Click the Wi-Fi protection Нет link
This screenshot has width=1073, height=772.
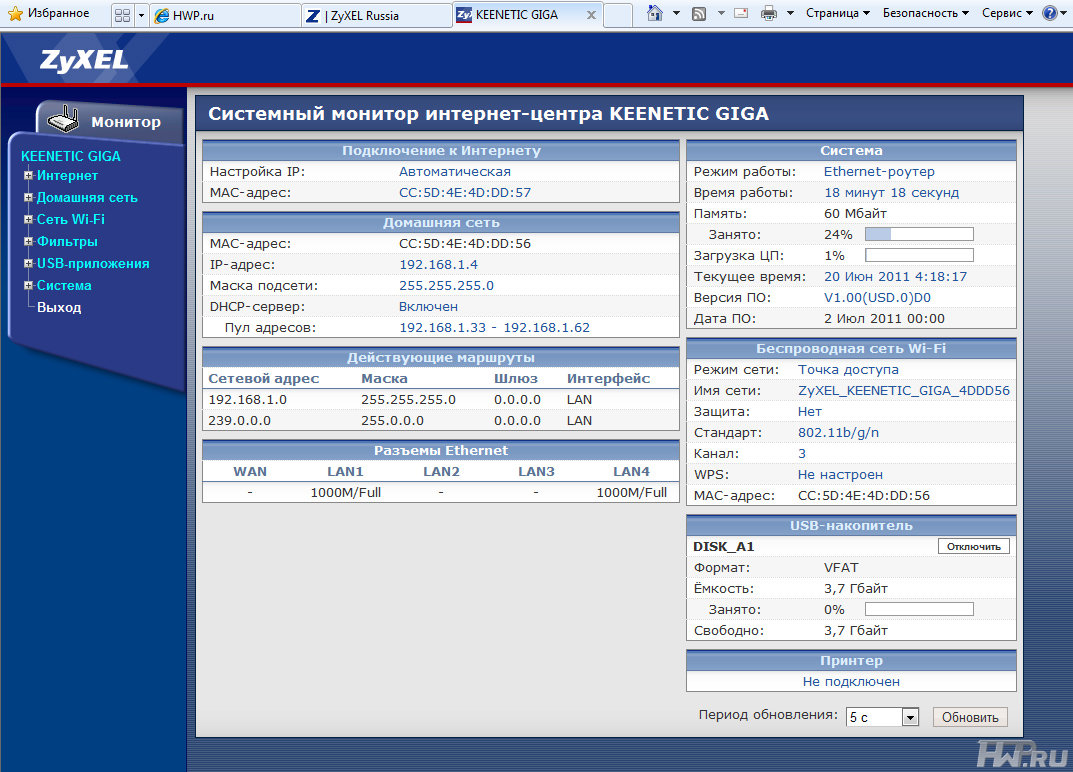pos(810,411)
